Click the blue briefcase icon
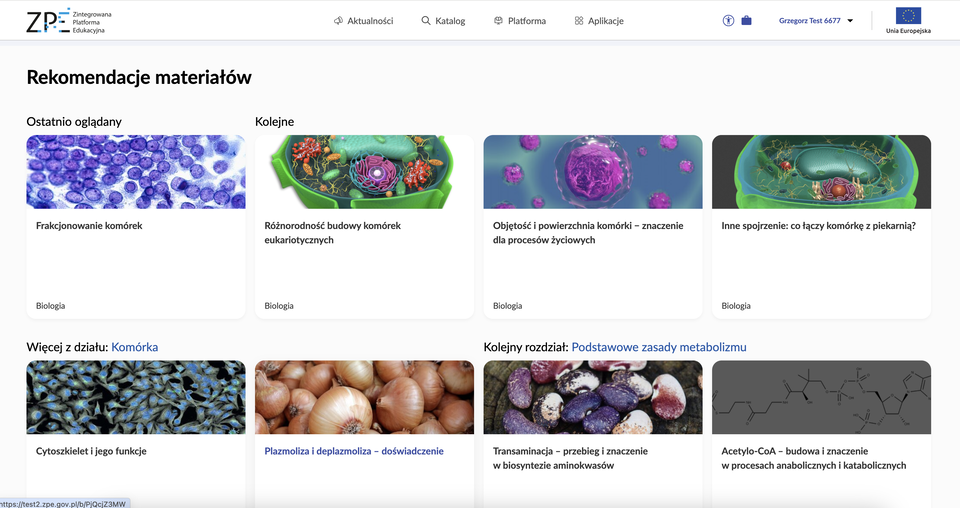Viewport: 960px width, 508px height. tap(746, 20)
